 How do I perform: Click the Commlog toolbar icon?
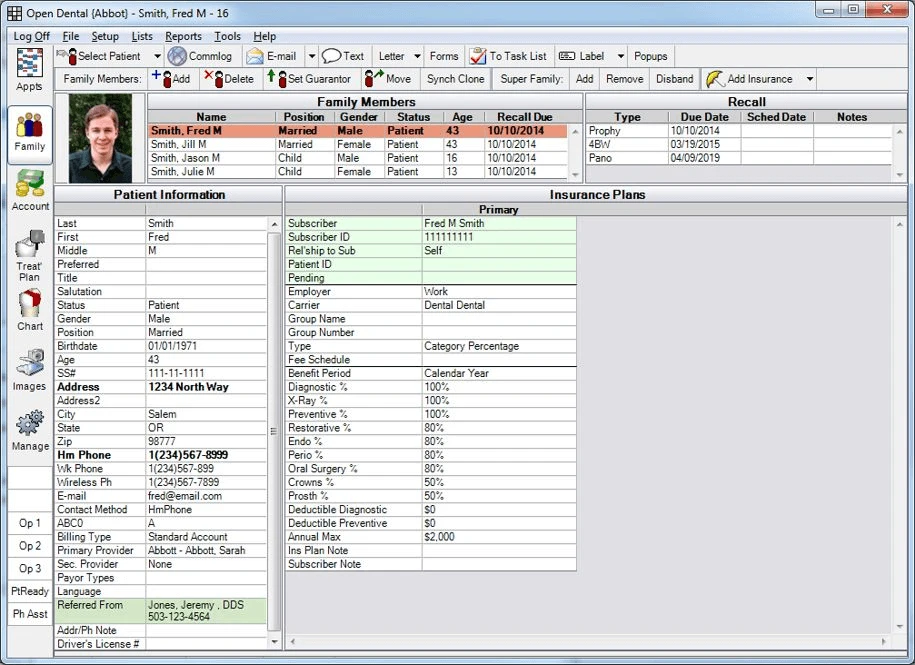[x=200, y=56]
